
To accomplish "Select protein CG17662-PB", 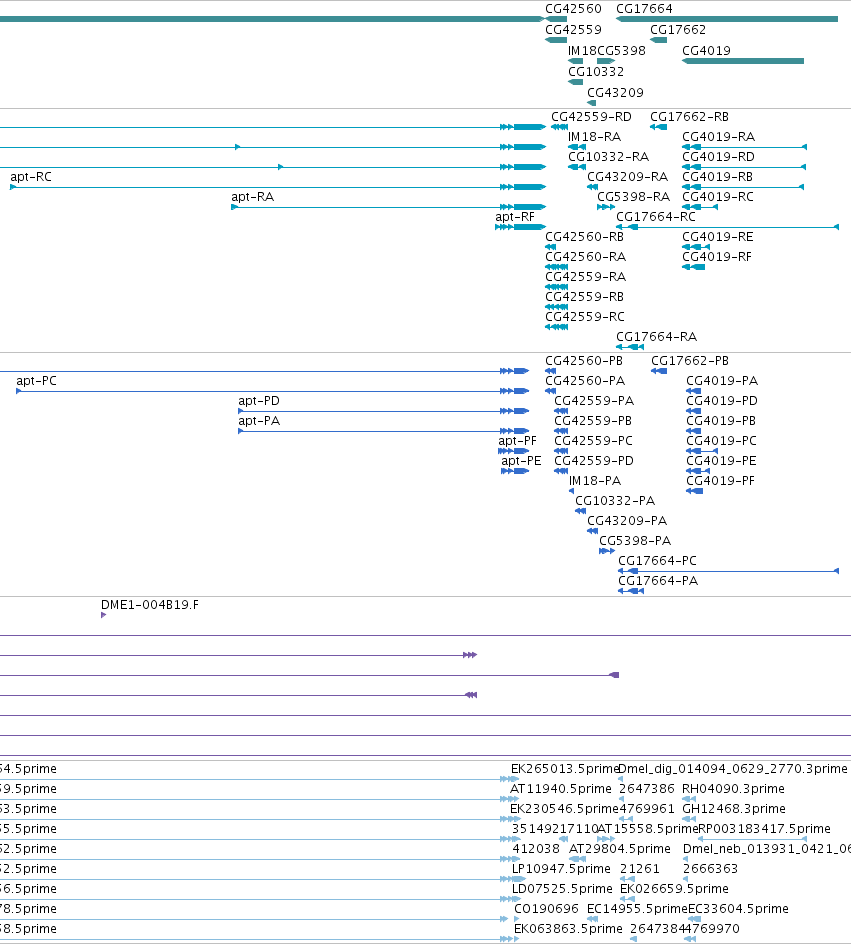I will (x=690, y=361).
